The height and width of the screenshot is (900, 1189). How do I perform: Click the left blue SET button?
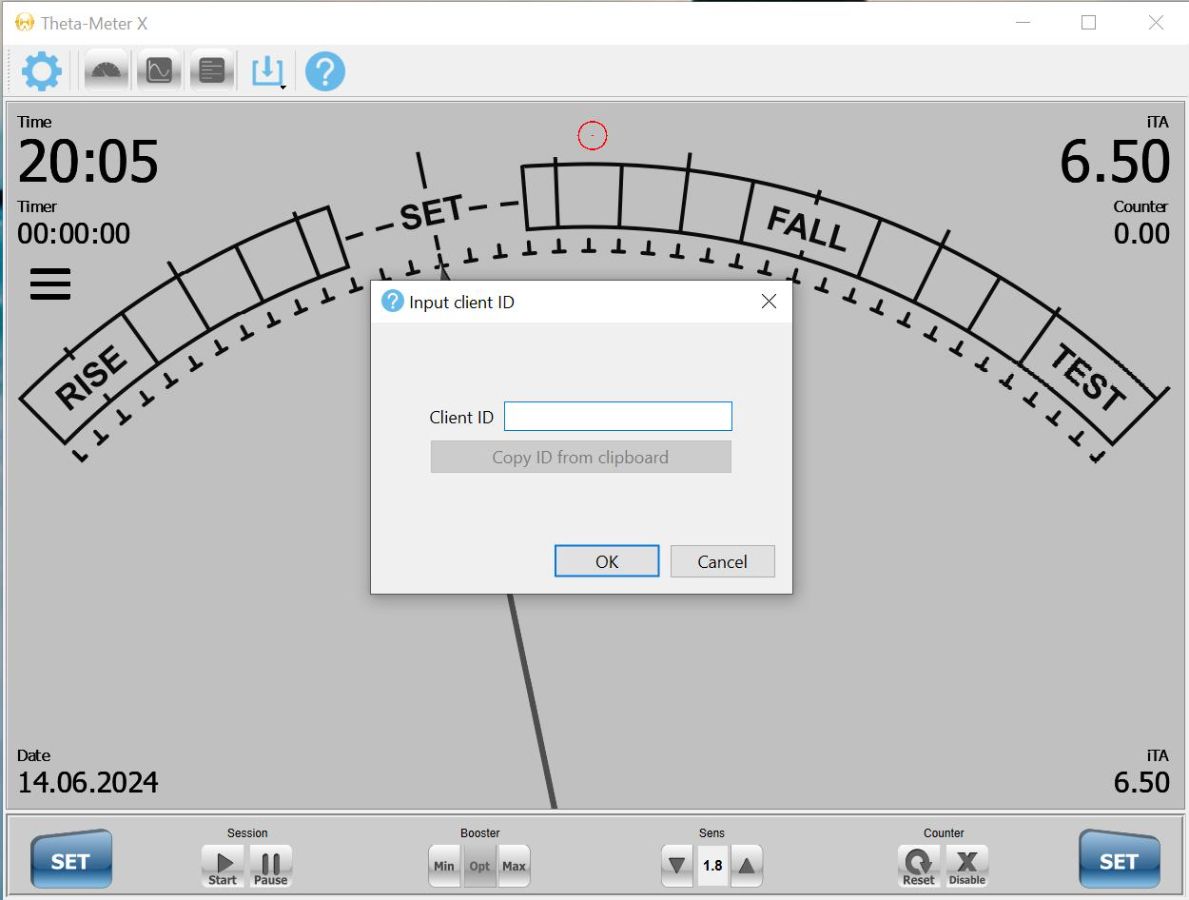coord(71,859)
